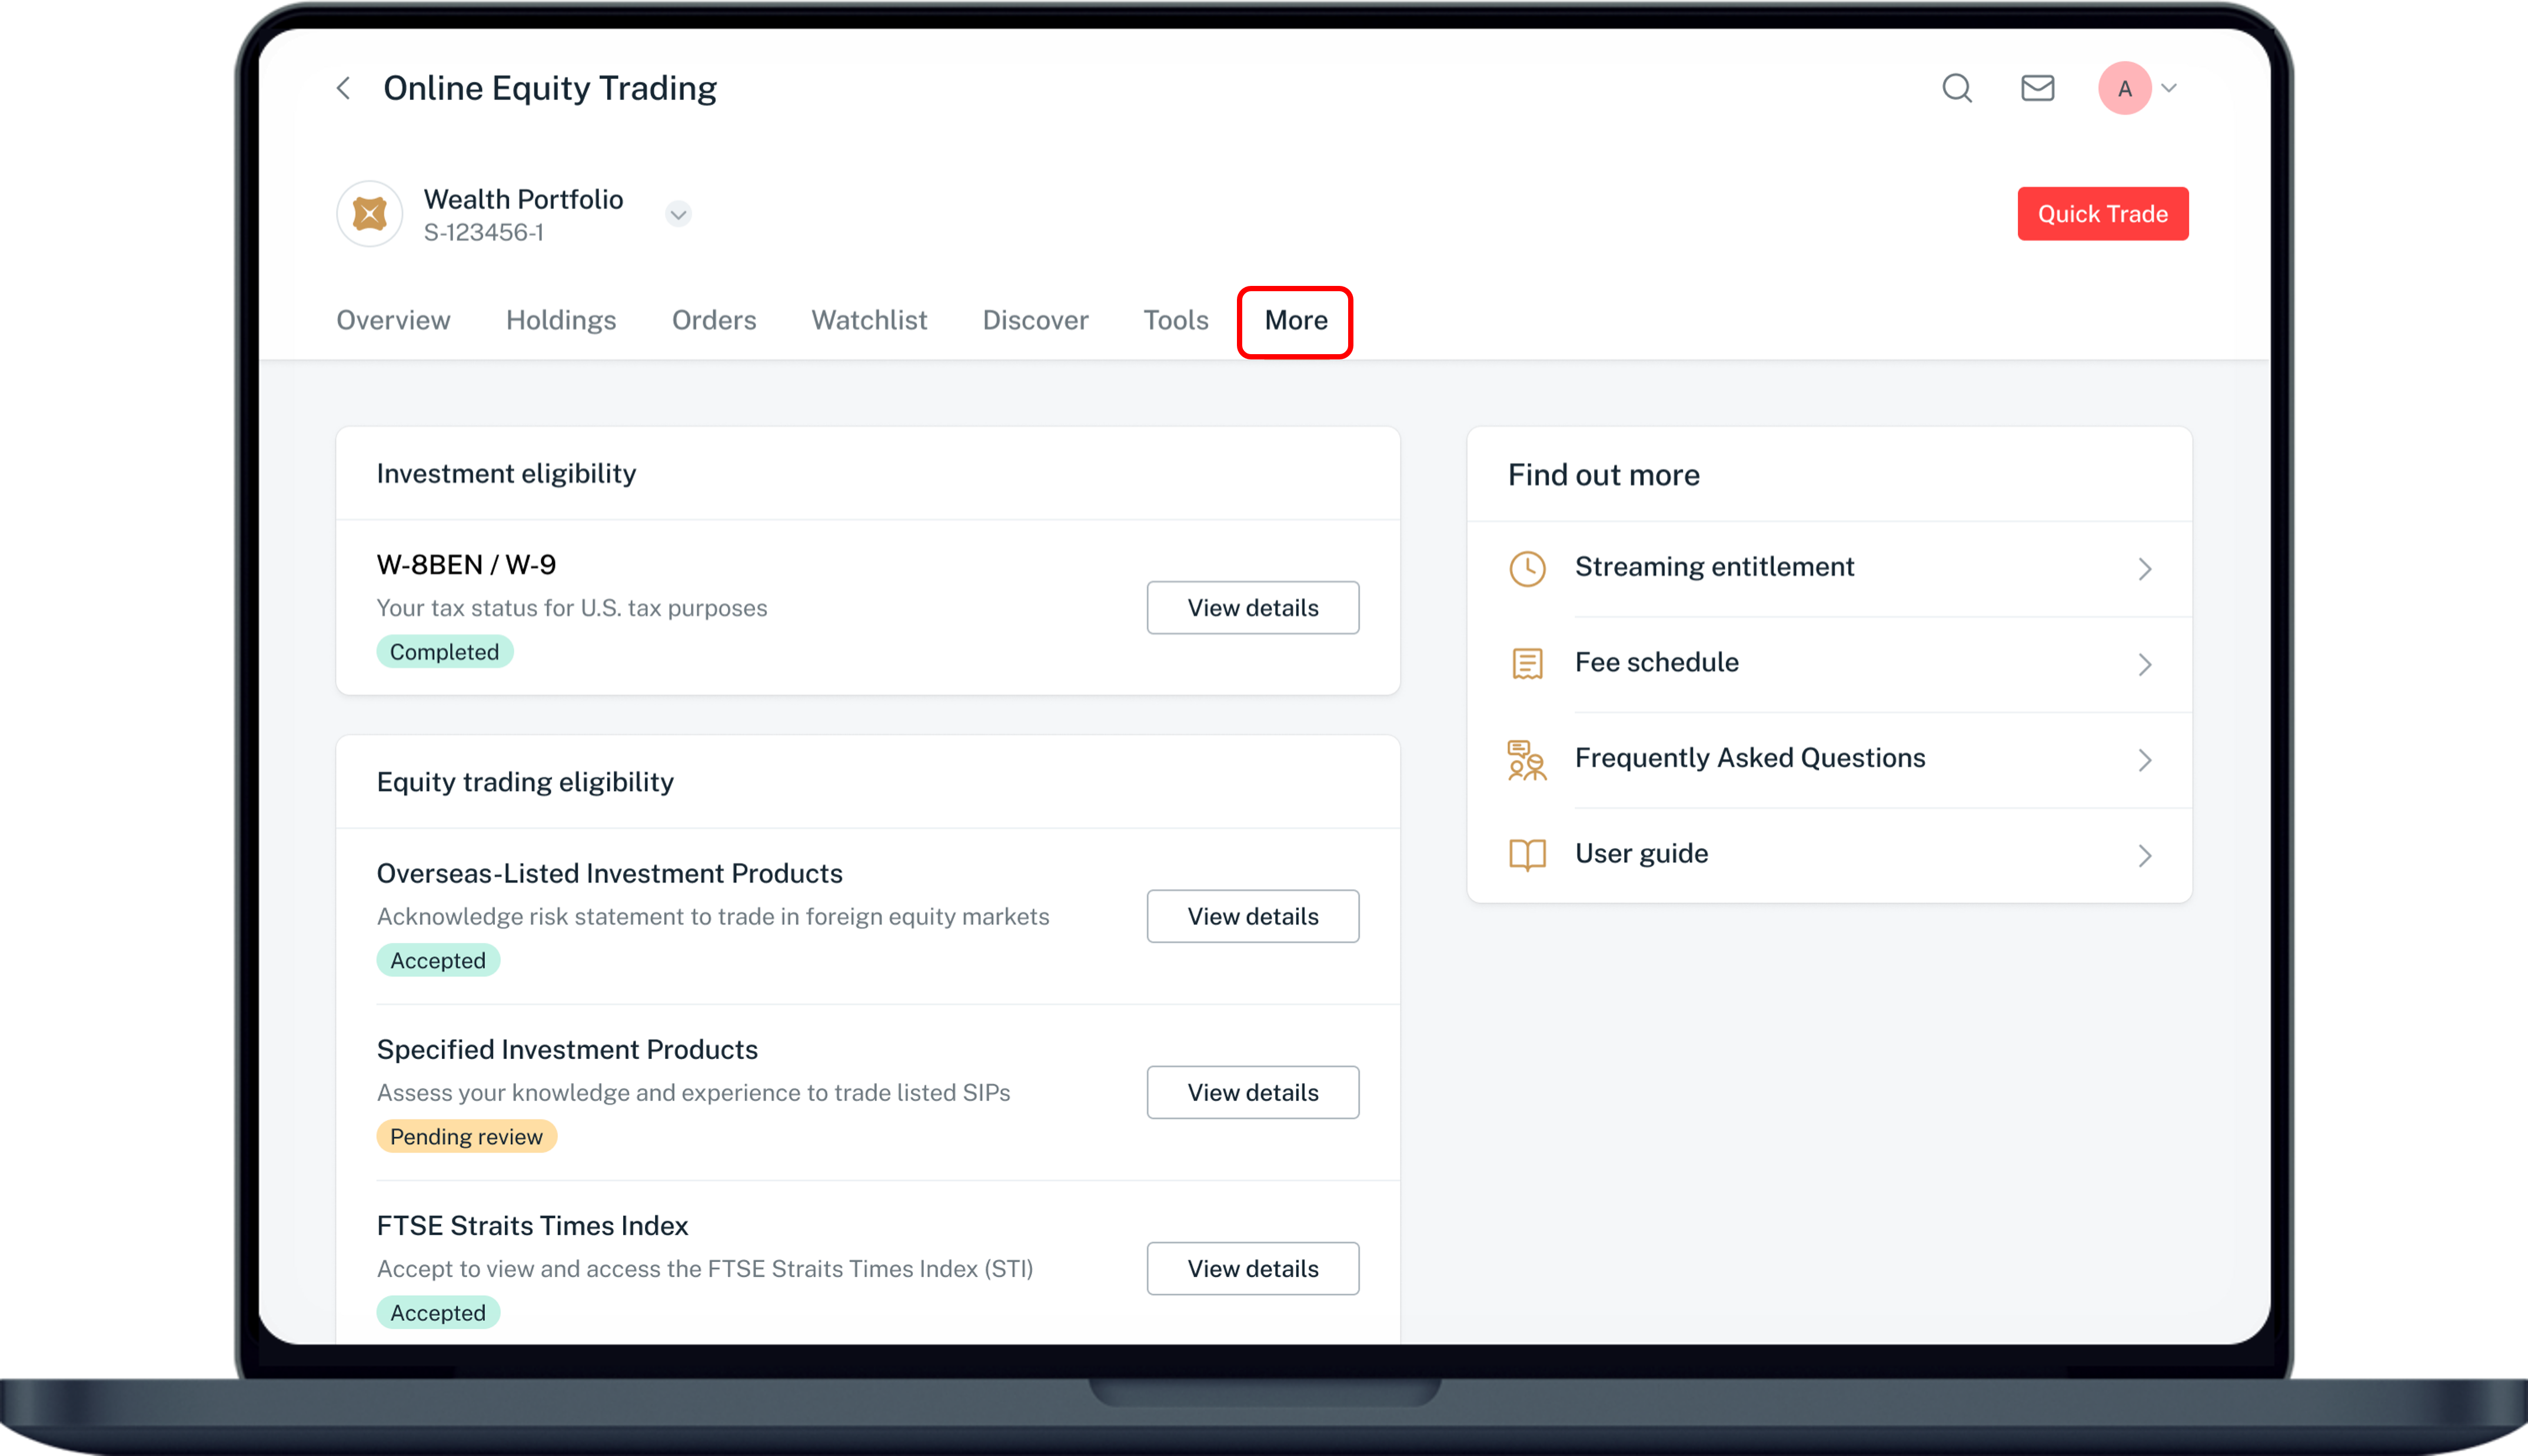Image resolution: width=2528 pixels, height=1456 pixels.
Task: Switch to the Holdings tab
Action: pos(561,320)
